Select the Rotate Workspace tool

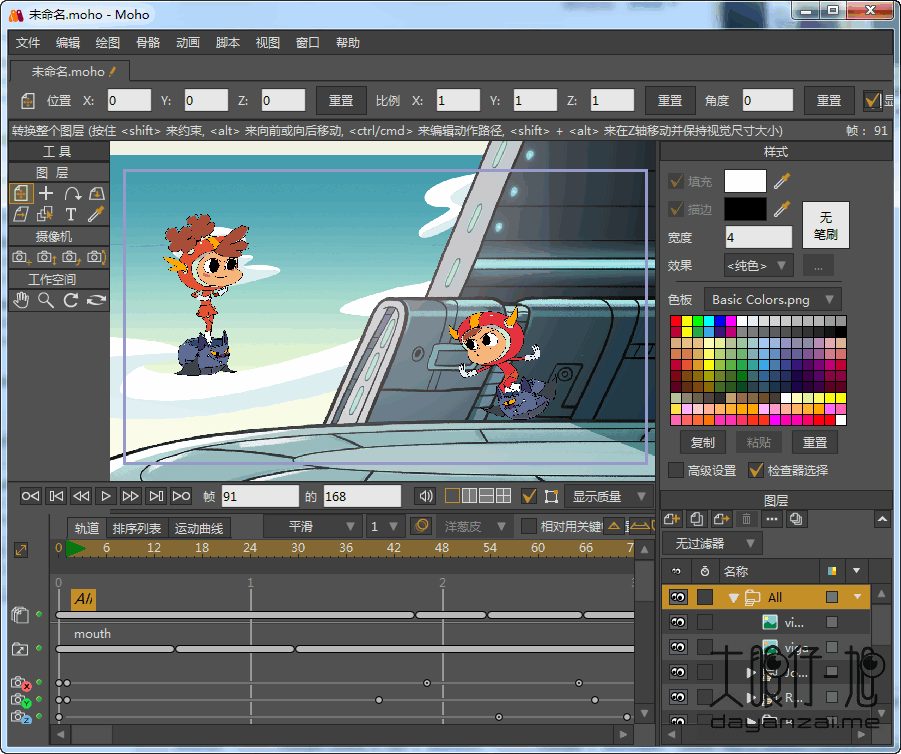click(x=71, y=300)
